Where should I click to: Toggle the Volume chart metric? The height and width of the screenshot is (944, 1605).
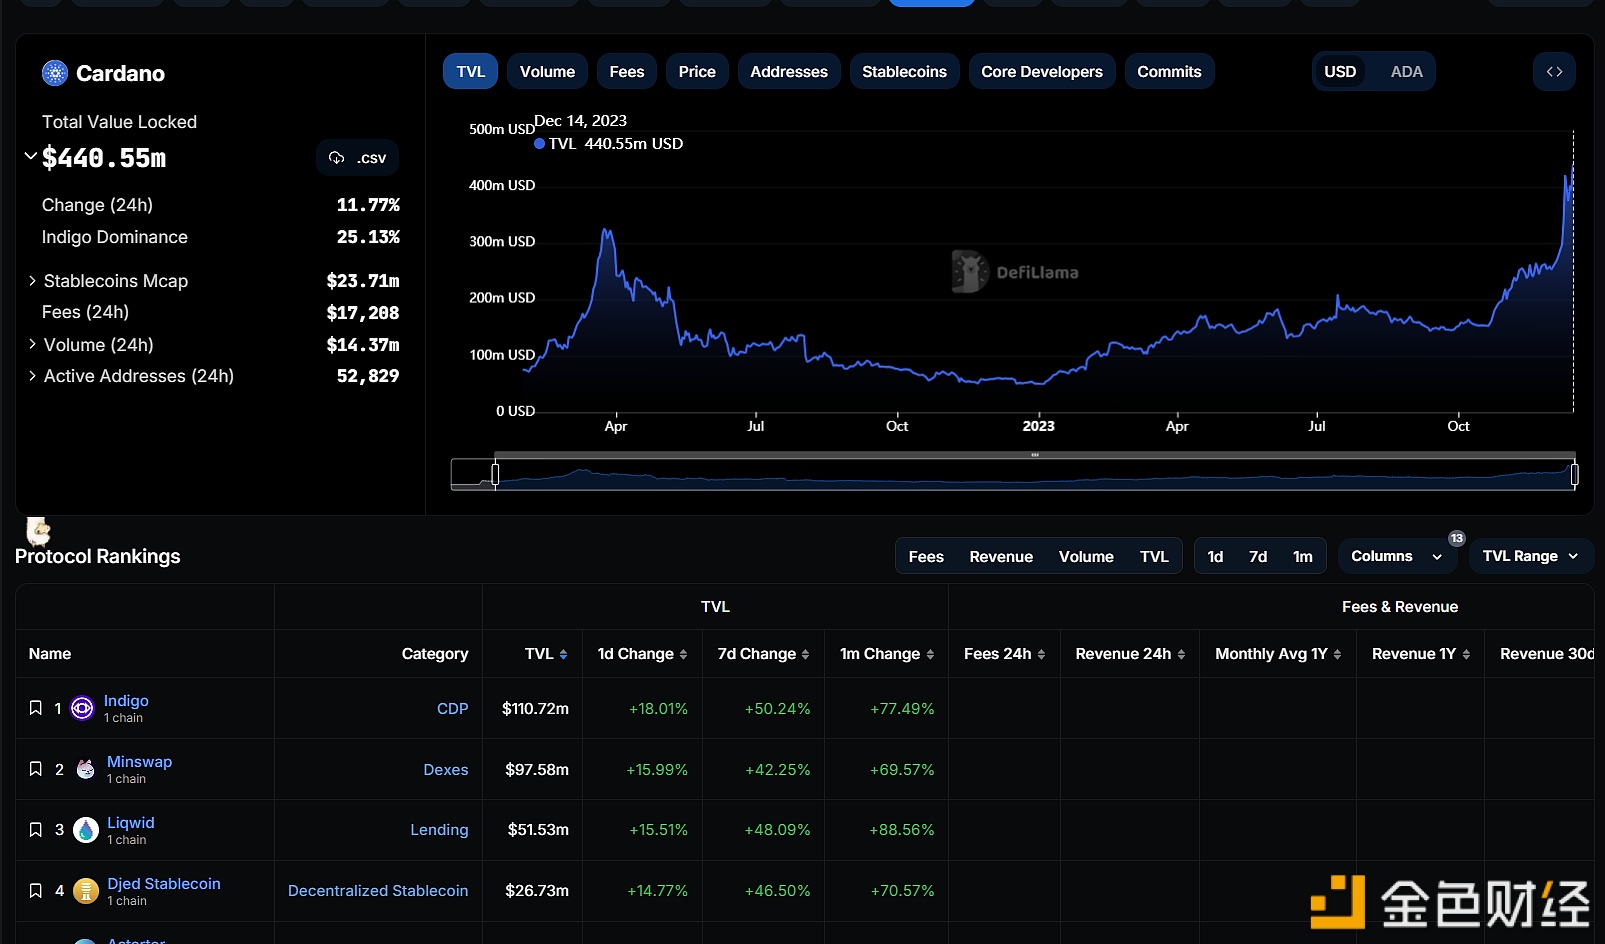[x=547, y=72]
